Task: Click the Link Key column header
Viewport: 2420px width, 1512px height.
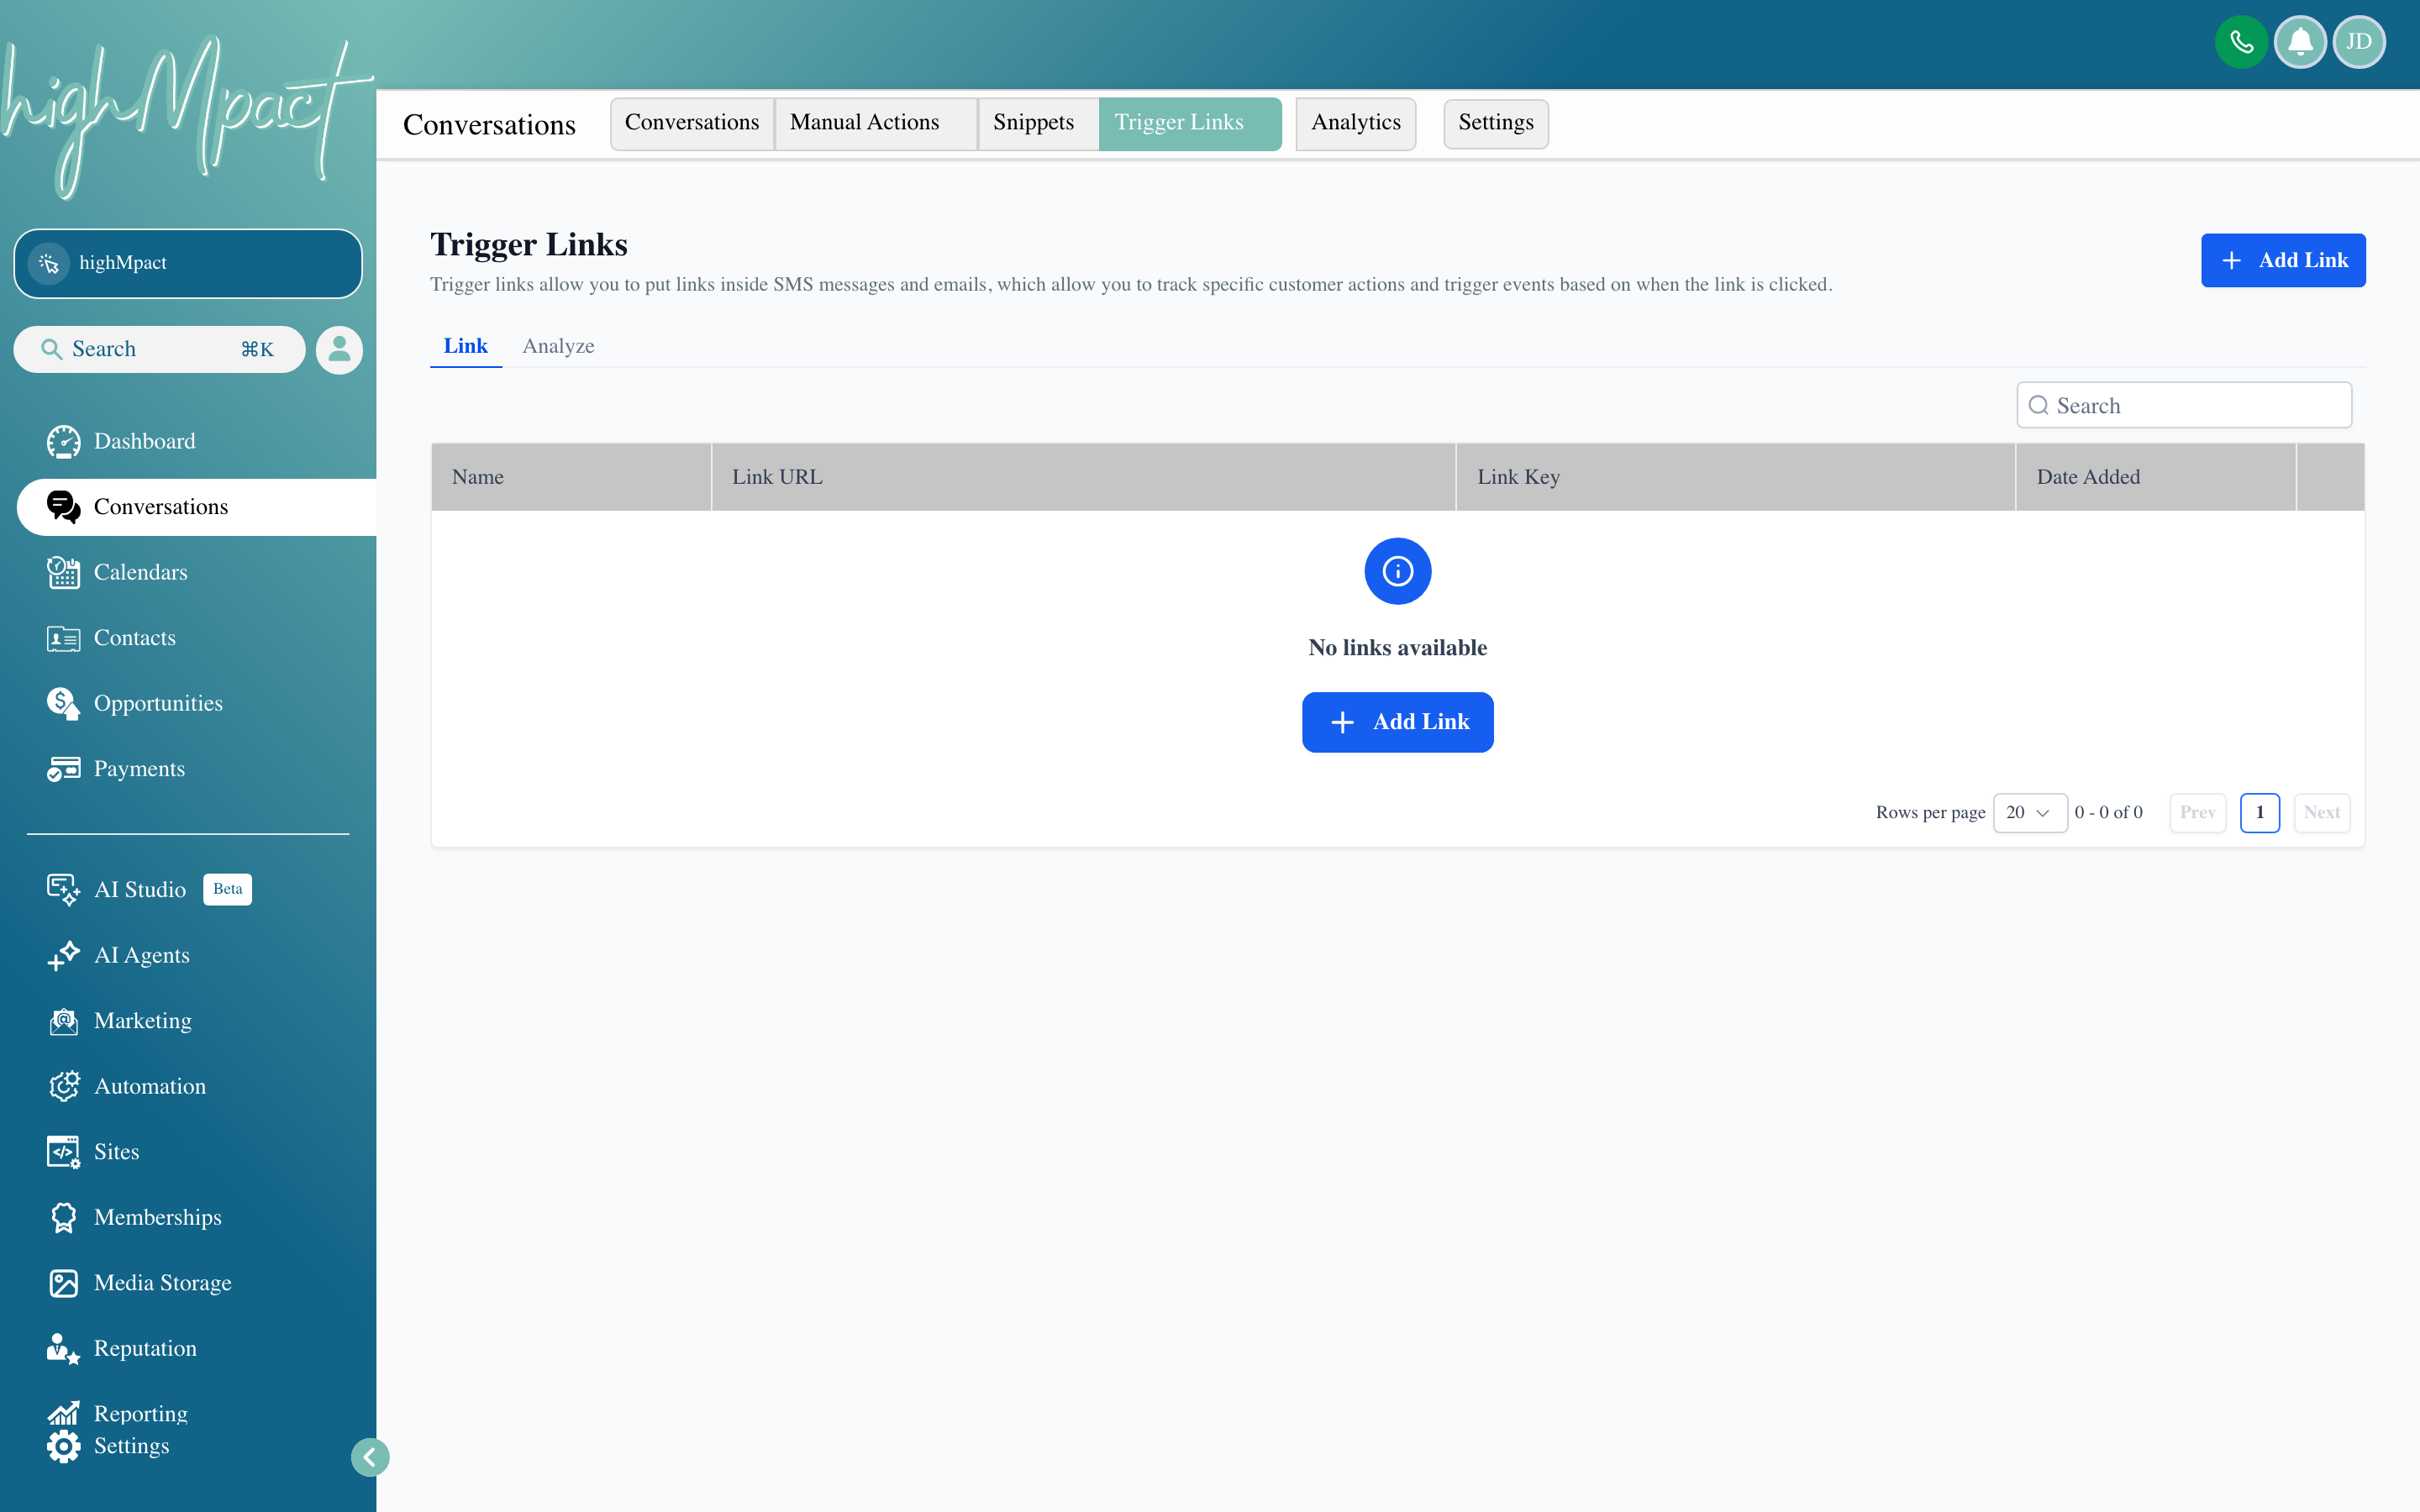Action: pos(1735,477)
